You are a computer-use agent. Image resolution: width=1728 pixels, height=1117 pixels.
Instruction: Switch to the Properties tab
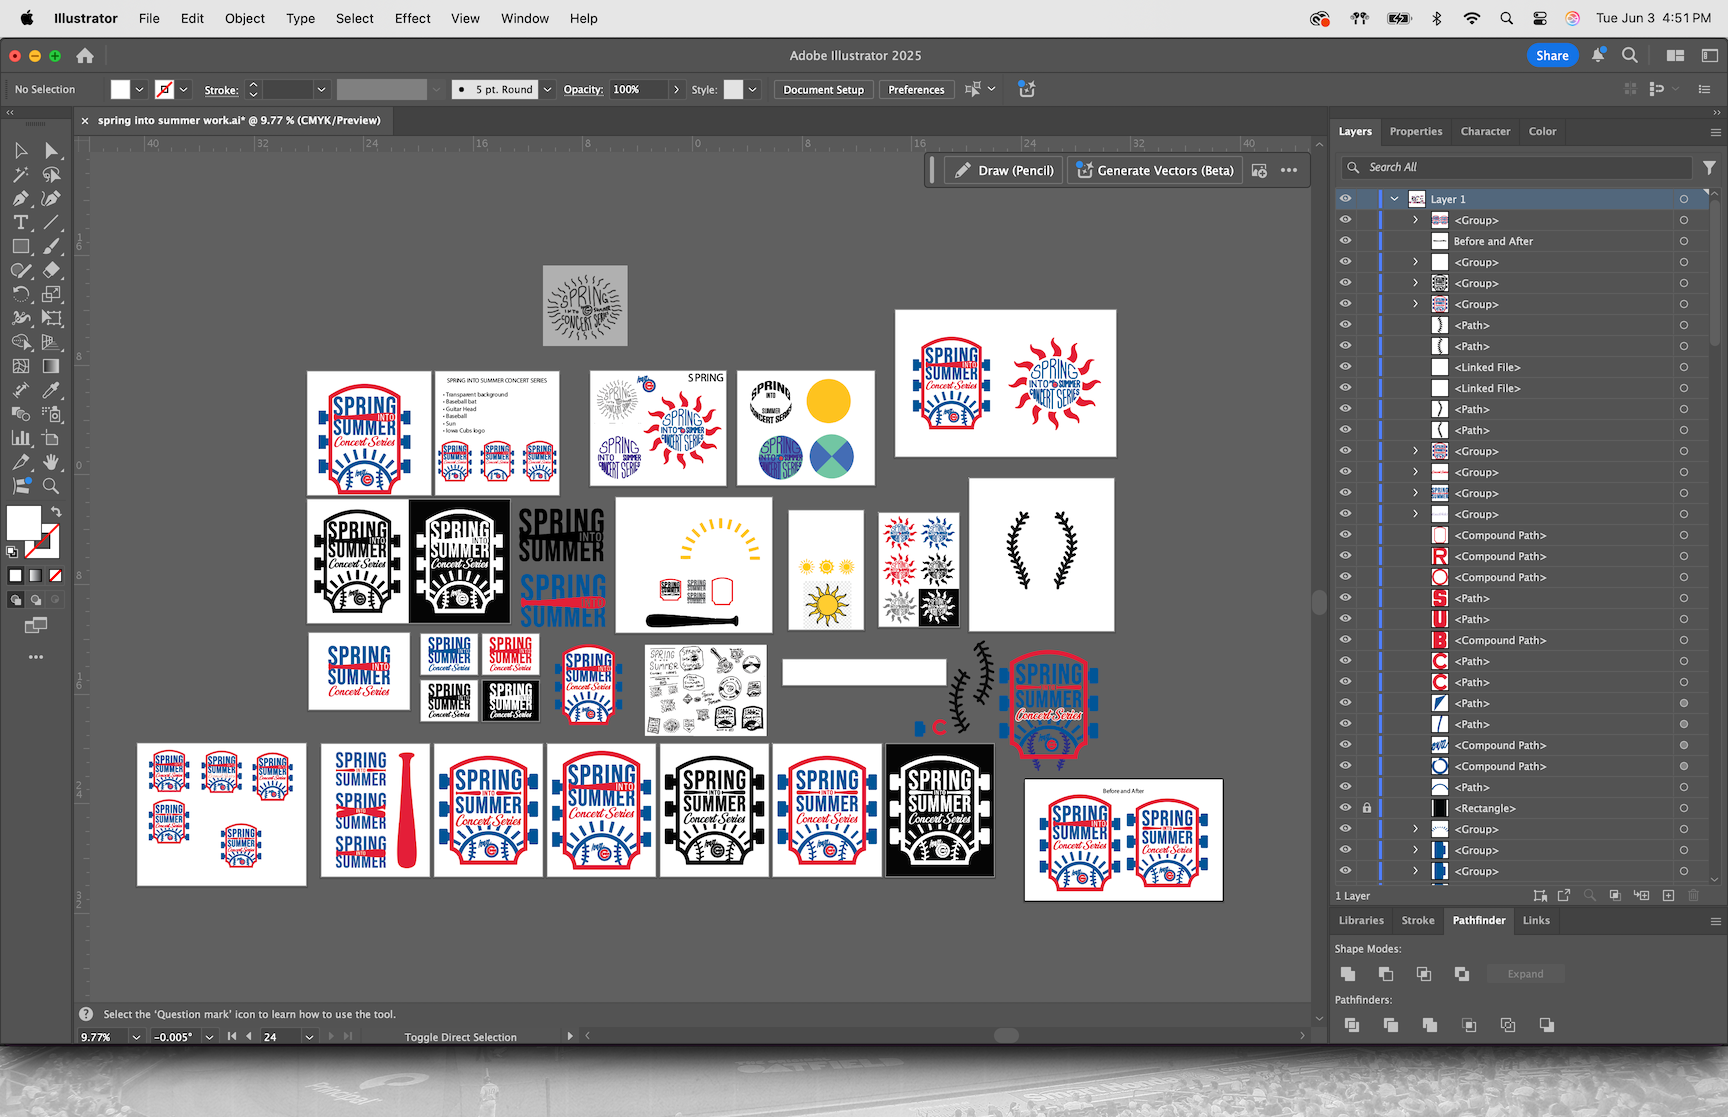point(1416,131)
